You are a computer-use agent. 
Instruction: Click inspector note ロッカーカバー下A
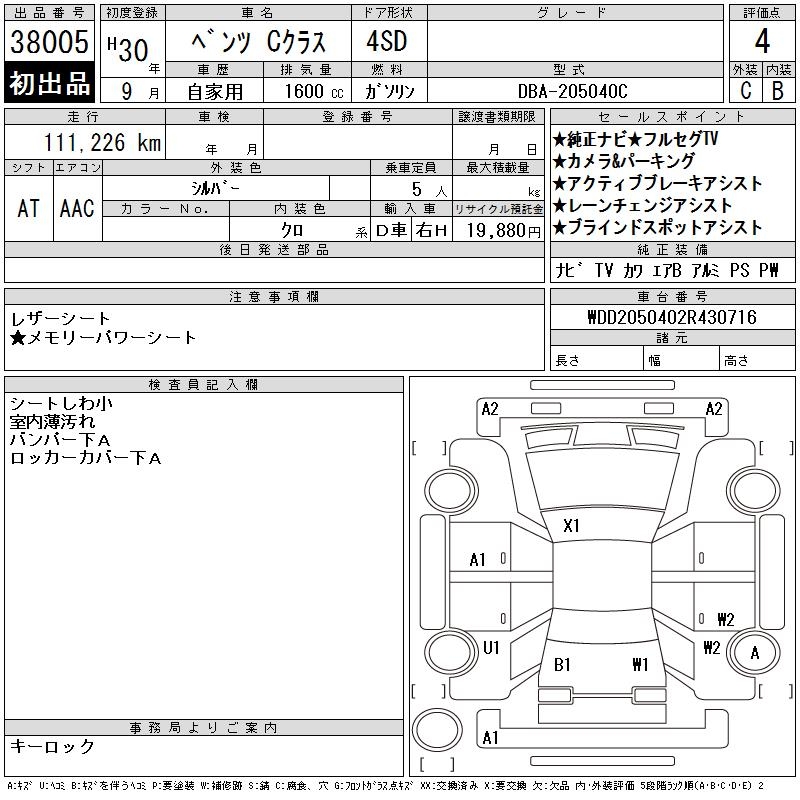point(86,458)
